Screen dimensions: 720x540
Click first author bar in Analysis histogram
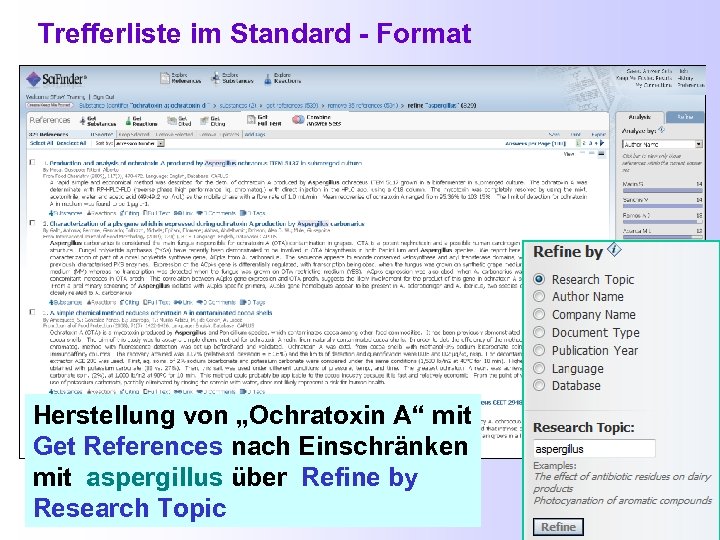point(662,190)
